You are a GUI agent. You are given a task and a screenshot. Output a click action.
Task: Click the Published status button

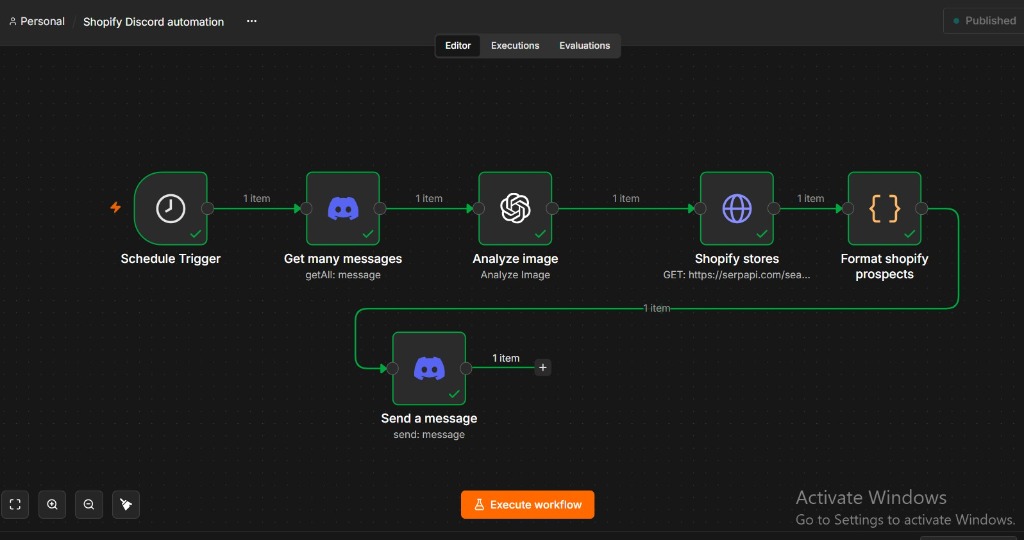(984, 21)
